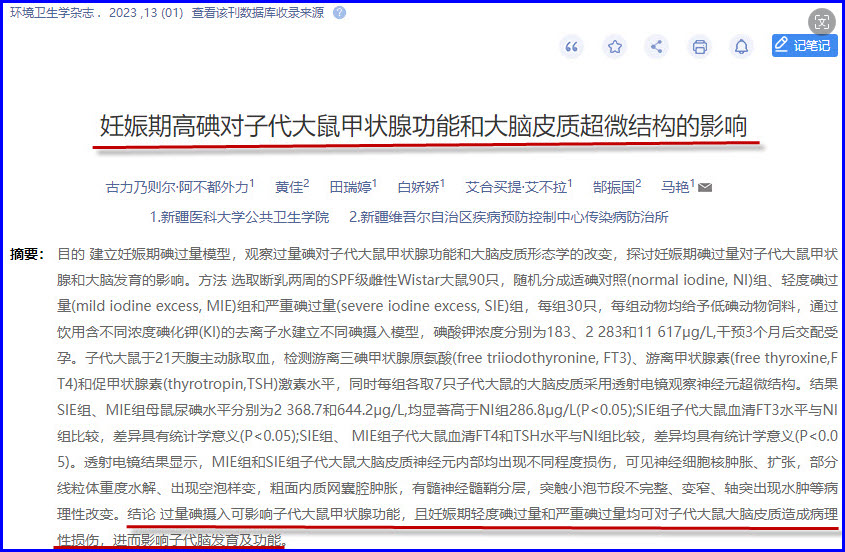Viewport: 845px width, 552px height.
Task: Click the screenshot capture icon at top right
Action: tap(821, 20)
